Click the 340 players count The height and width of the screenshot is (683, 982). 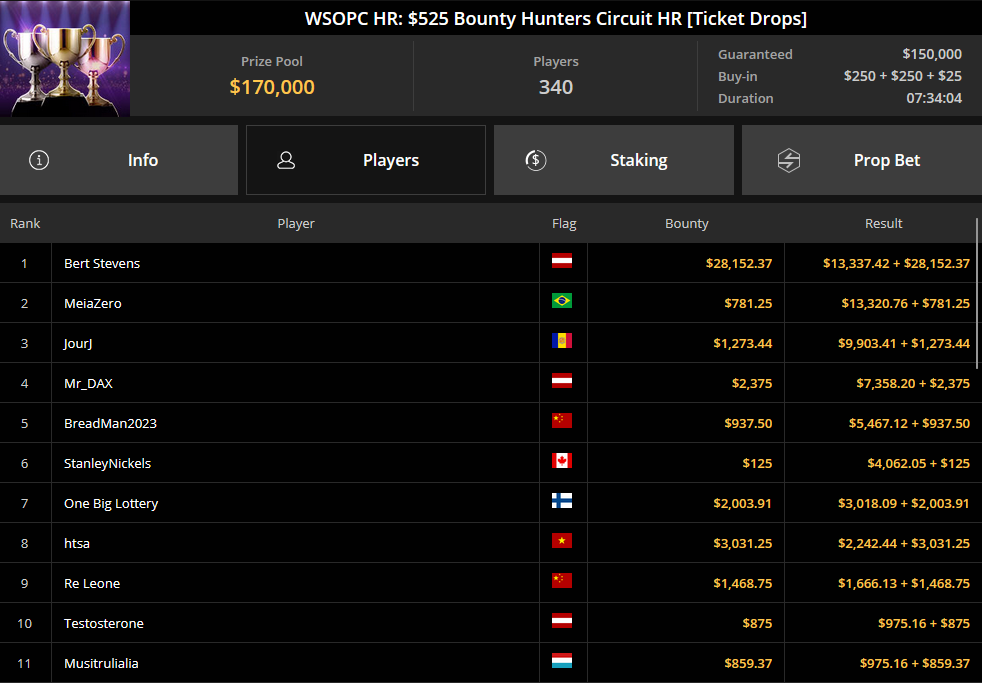[x=556, y=87]
